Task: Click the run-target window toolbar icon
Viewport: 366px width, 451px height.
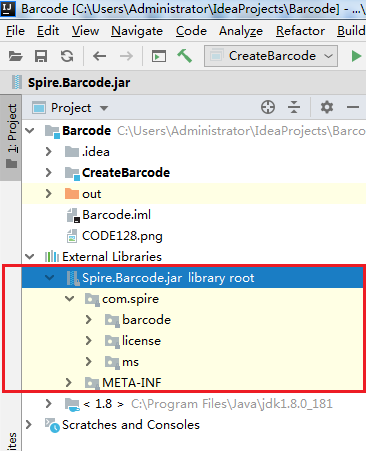Action: tap(159, 56)
